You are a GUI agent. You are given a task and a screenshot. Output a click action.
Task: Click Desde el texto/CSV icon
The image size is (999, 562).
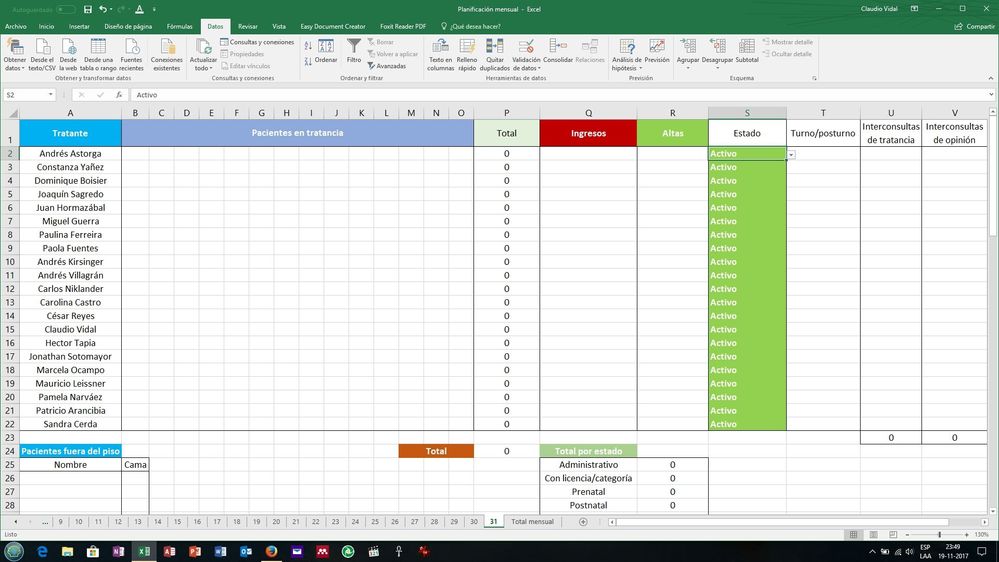(42, 54)
